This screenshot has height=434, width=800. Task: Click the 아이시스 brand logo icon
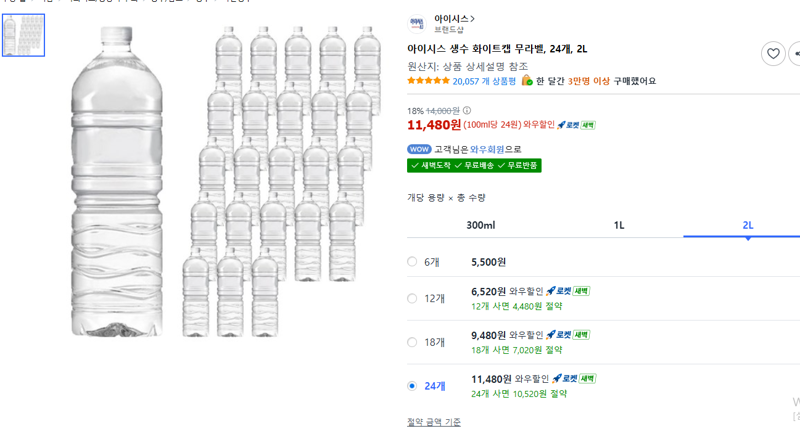click(417, 23)
